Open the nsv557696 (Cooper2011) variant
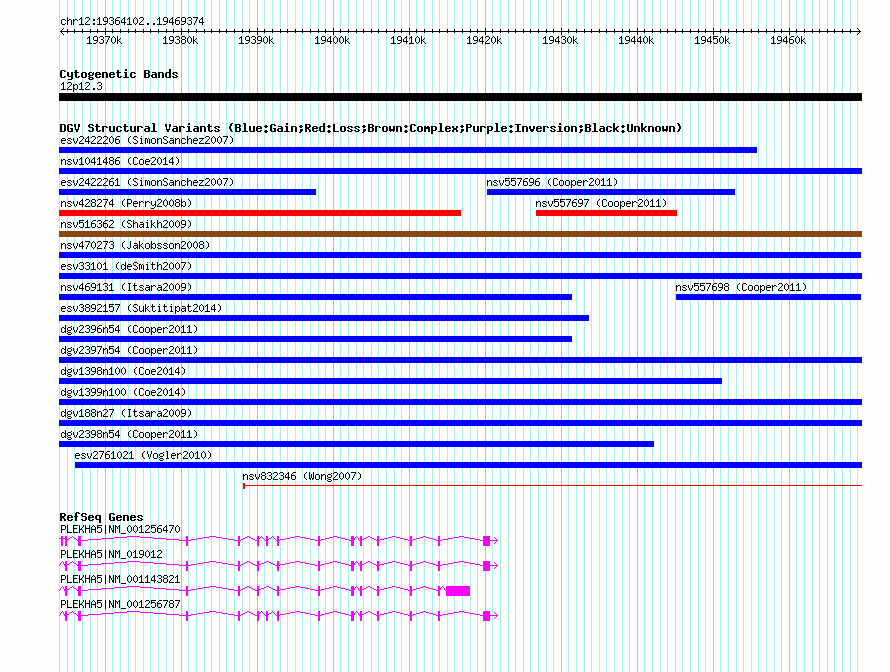Screen dimensions: 890x672 [x=611, y=192]
